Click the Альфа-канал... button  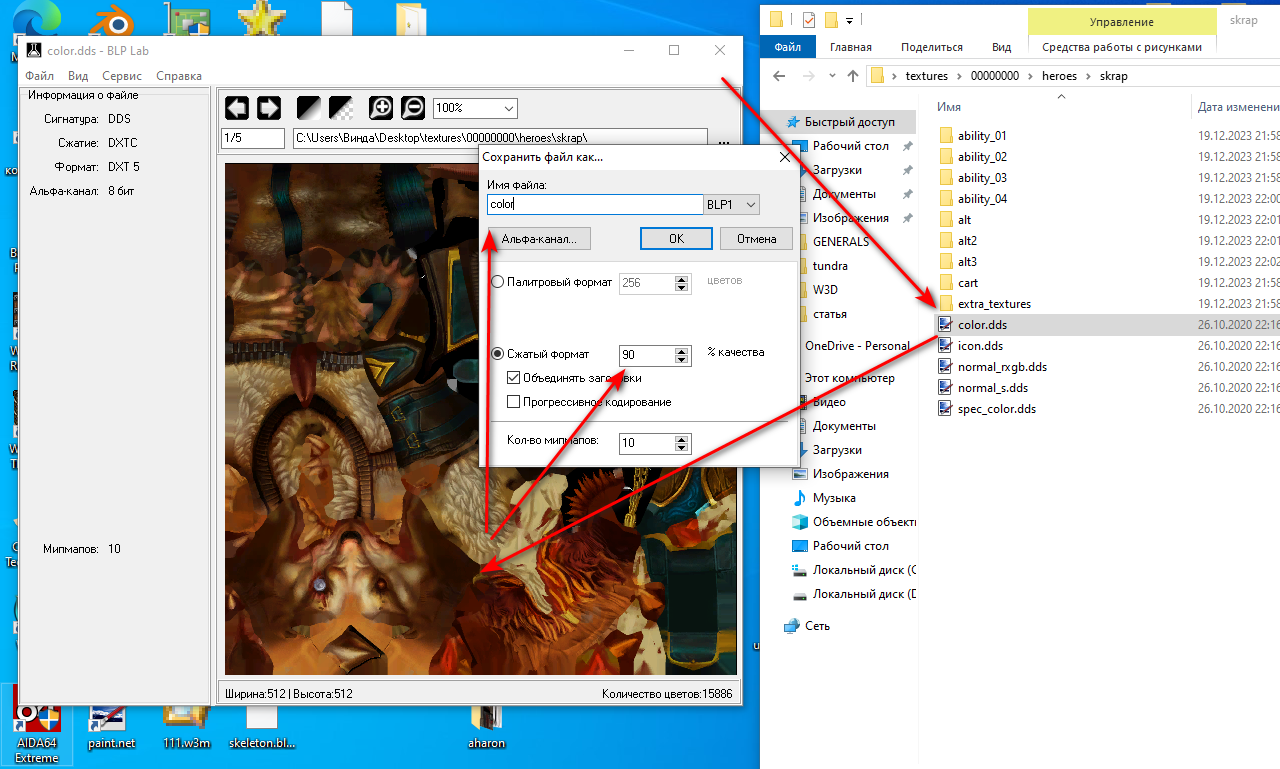[539, 239]
